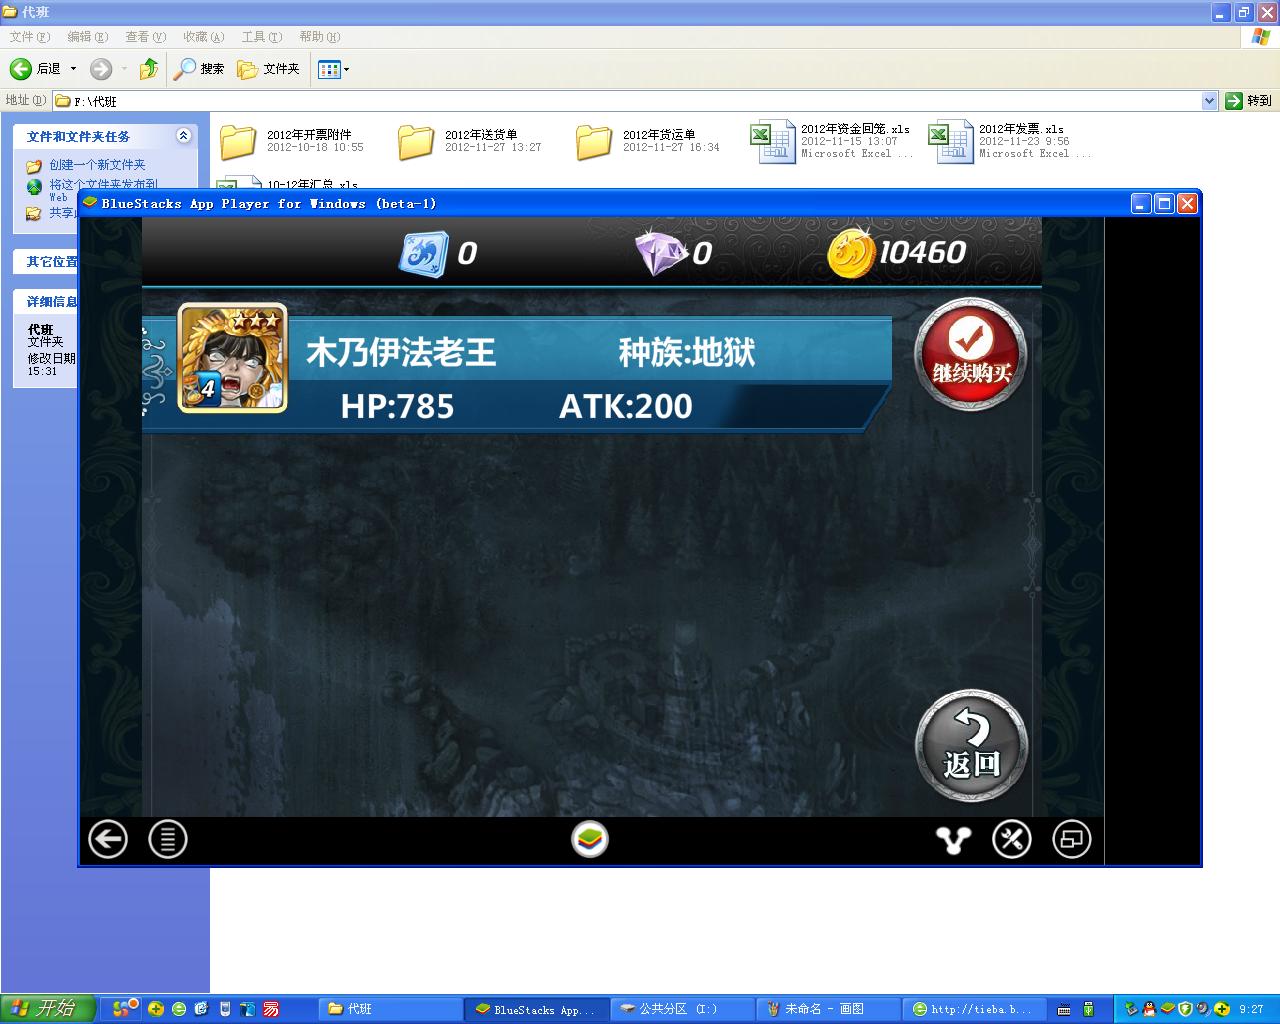Screen dimensions: 1280x1024
Task: Click the Up folder icon in Explorer
Action: 149,69
